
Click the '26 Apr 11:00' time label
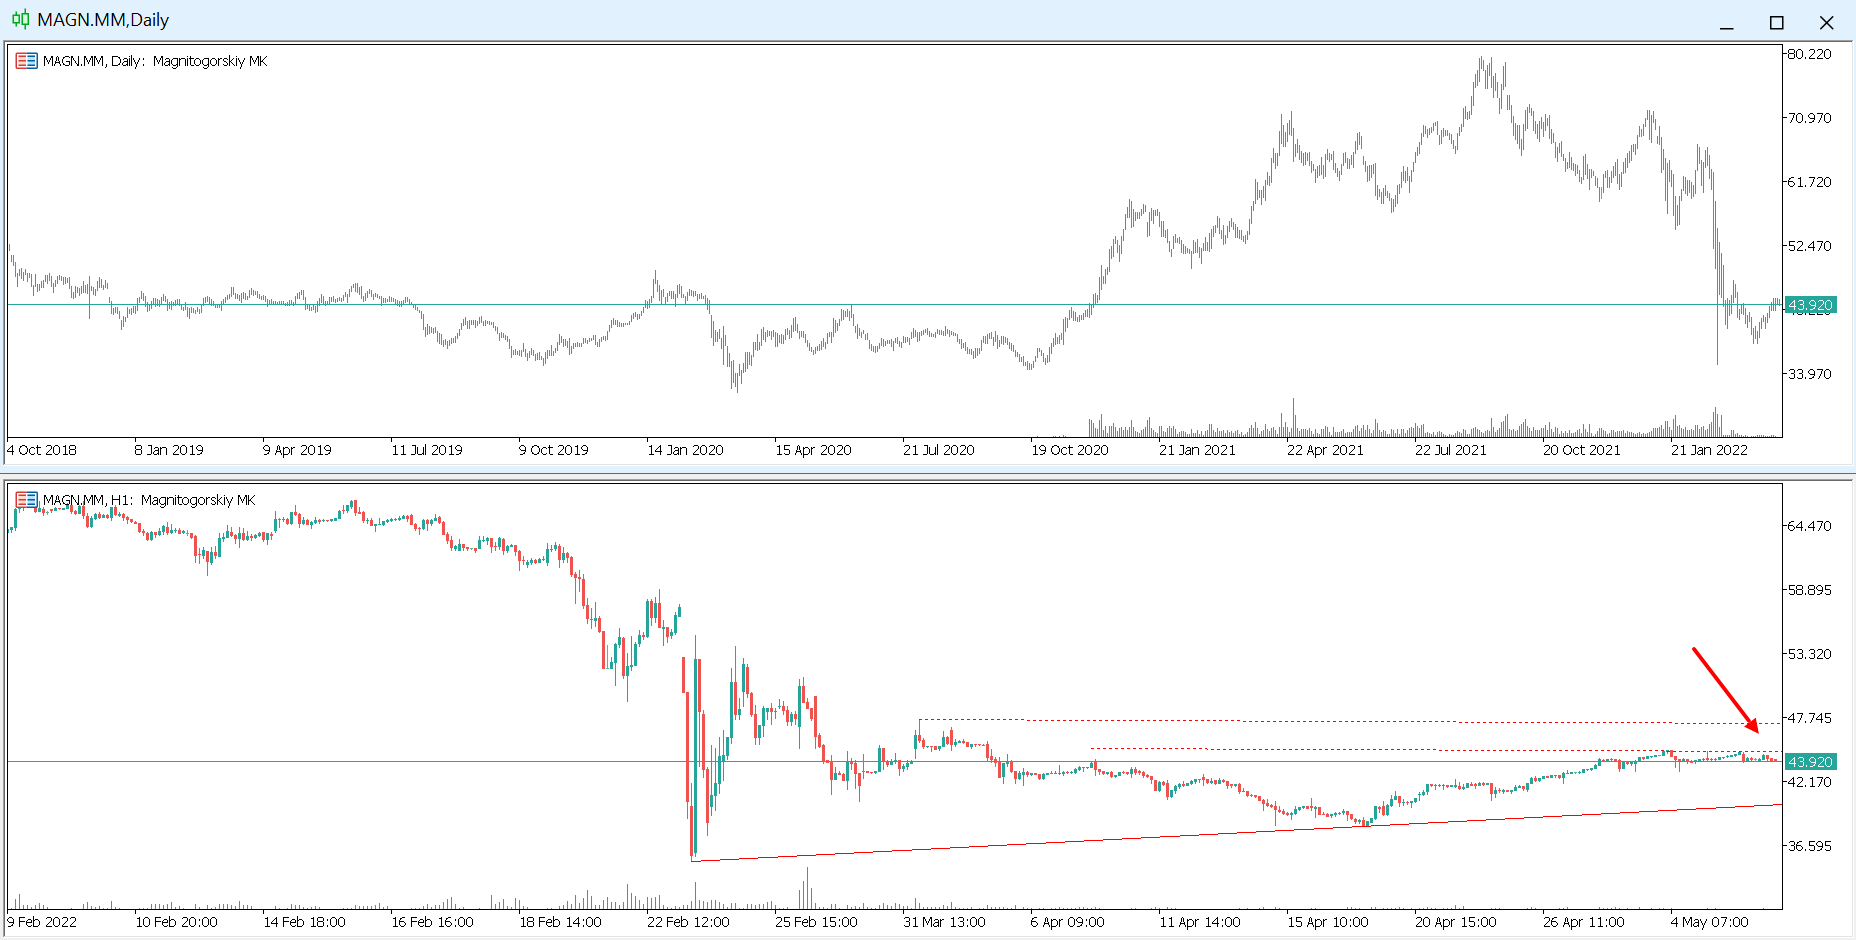(1584, 922)
